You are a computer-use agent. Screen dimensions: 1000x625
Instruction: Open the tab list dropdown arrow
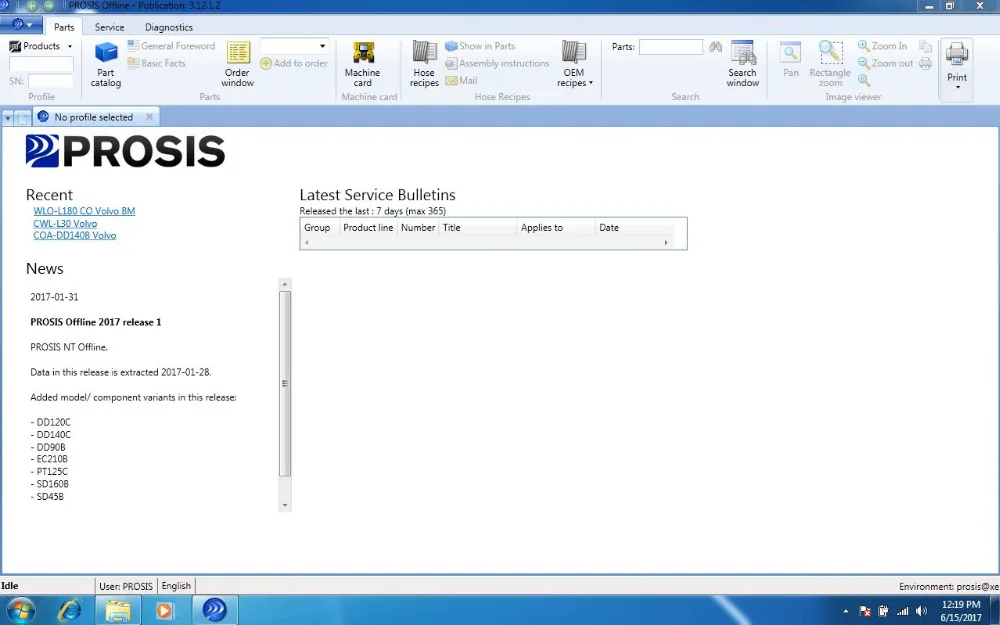8,118
